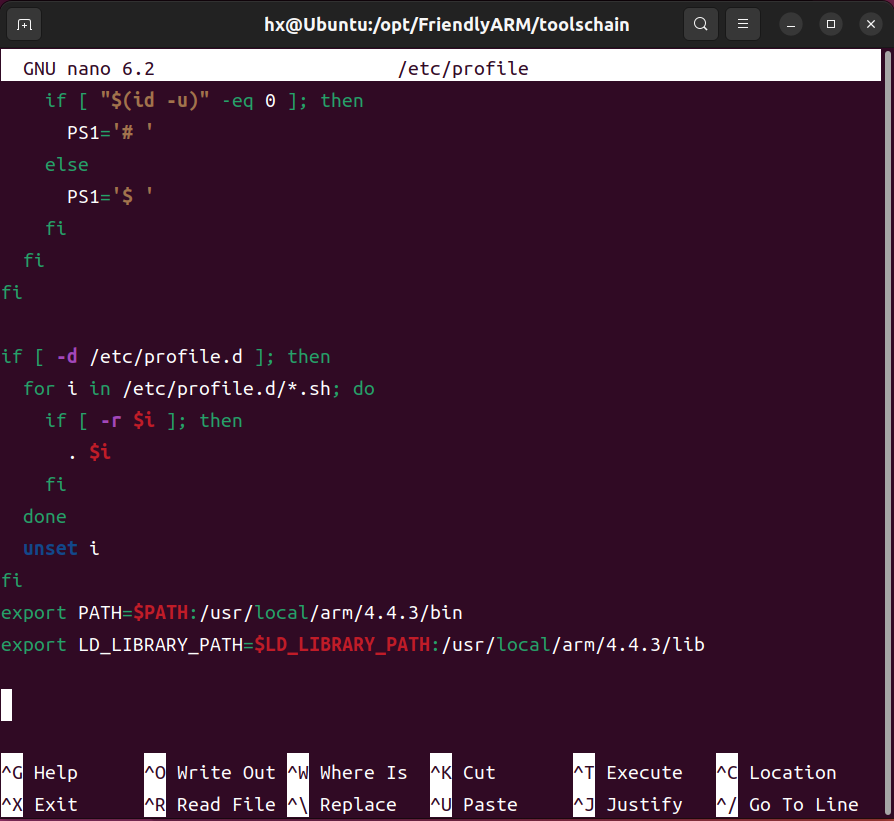Click the ^G Help shortcut

point(40,773)
